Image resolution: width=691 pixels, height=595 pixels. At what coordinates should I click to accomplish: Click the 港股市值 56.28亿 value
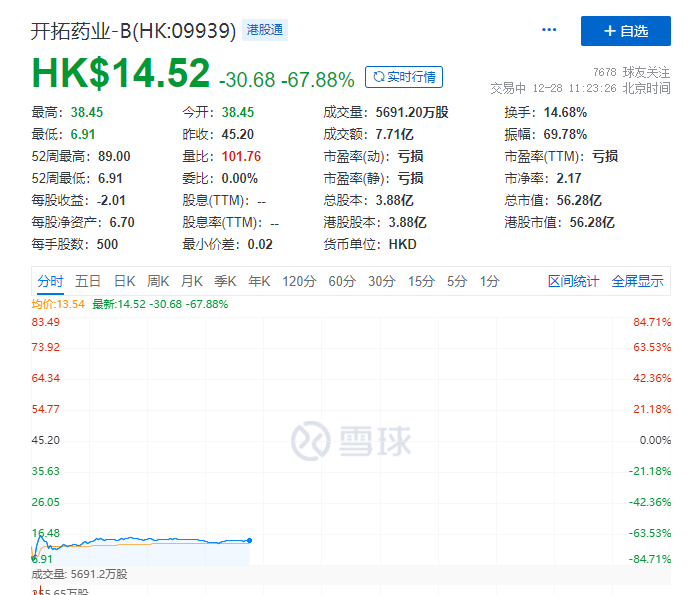click(592, 223)
